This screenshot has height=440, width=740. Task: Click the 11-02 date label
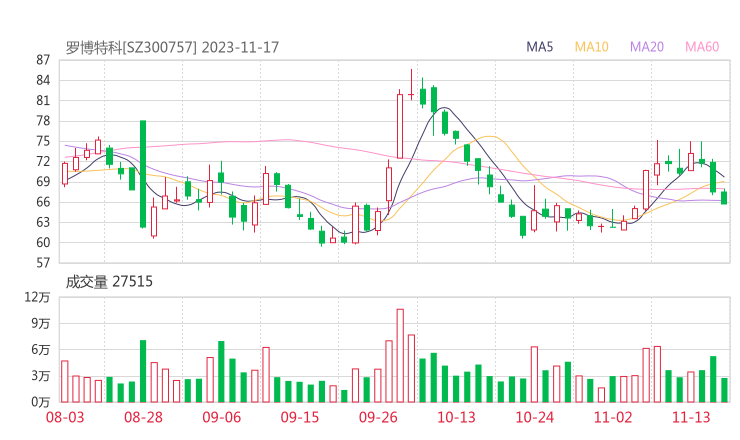[613, 417]
